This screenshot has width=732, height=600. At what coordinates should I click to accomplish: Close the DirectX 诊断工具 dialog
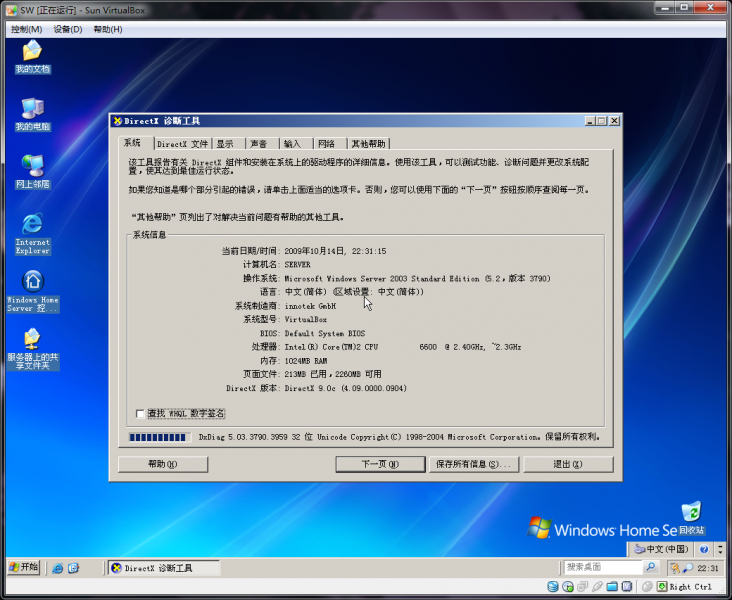coord(615,121)
